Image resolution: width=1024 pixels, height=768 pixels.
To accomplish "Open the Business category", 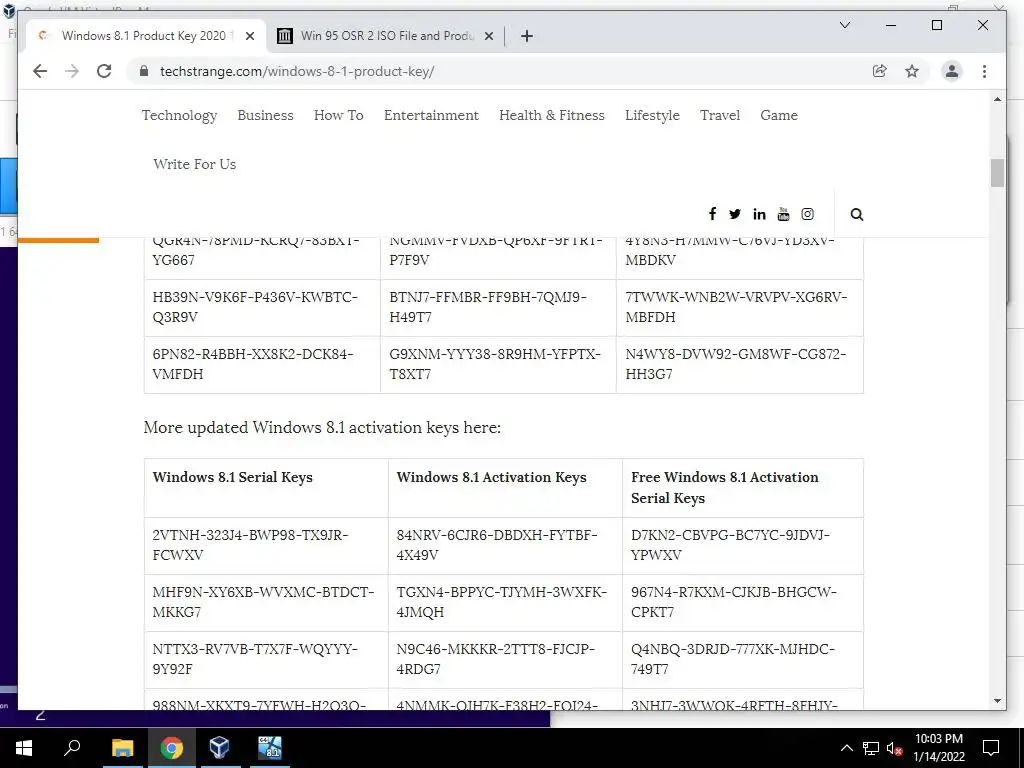I will pyautogui.click(x=265, y=115).
